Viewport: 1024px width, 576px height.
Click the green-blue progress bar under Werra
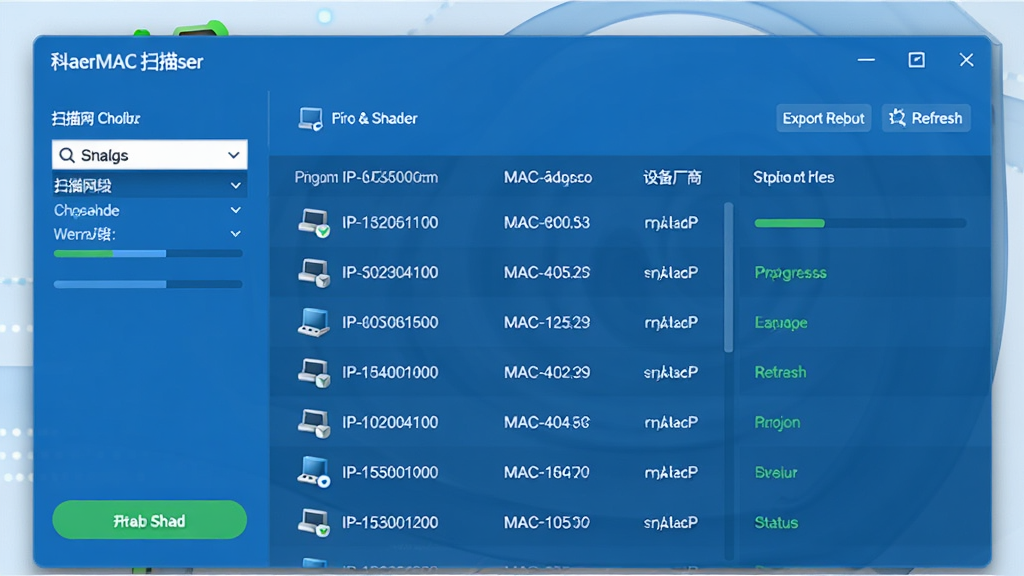[x=148, y=253]
